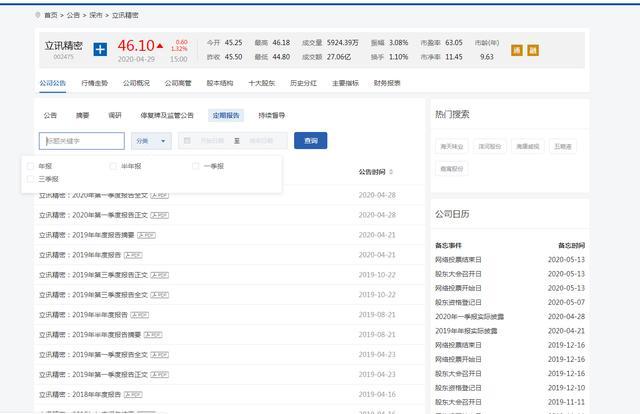The height and width of the screenshot is (414, 640).
Task: Click 首页 in the breadcrumb
Action: (51, 15)
